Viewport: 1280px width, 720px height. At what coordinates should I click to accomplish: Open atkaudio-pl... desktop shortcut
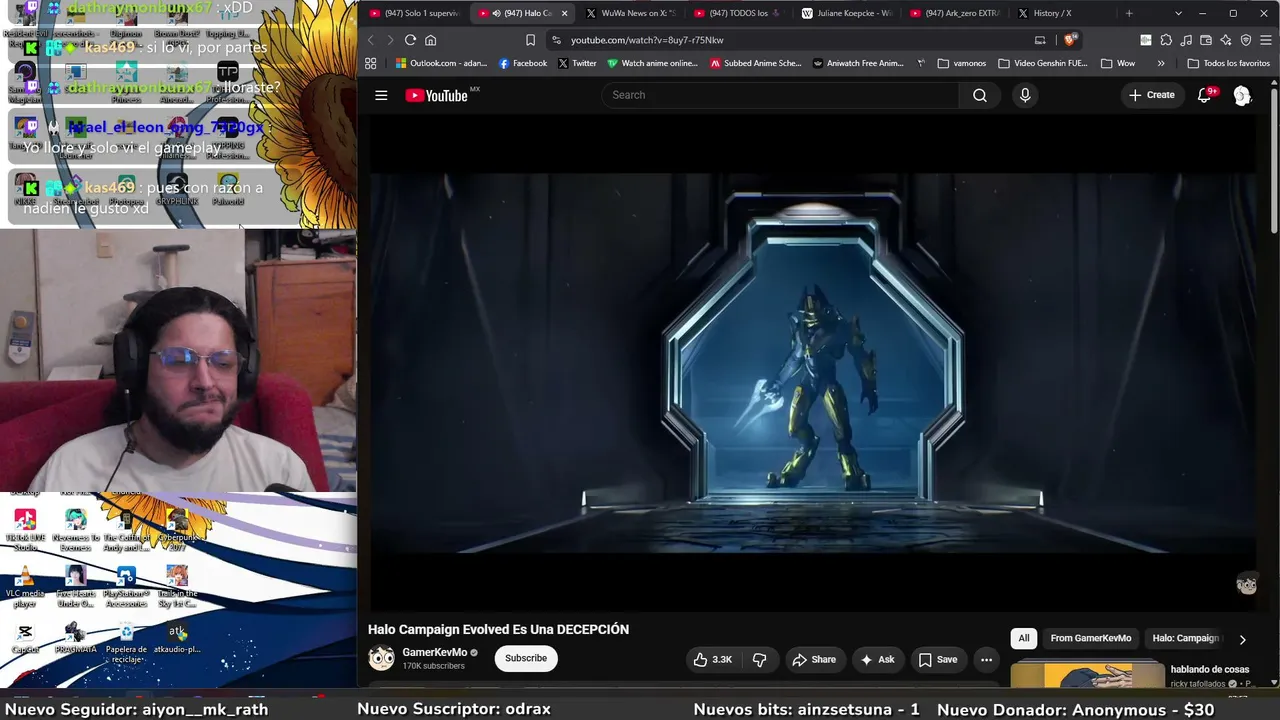click(177, 638)
